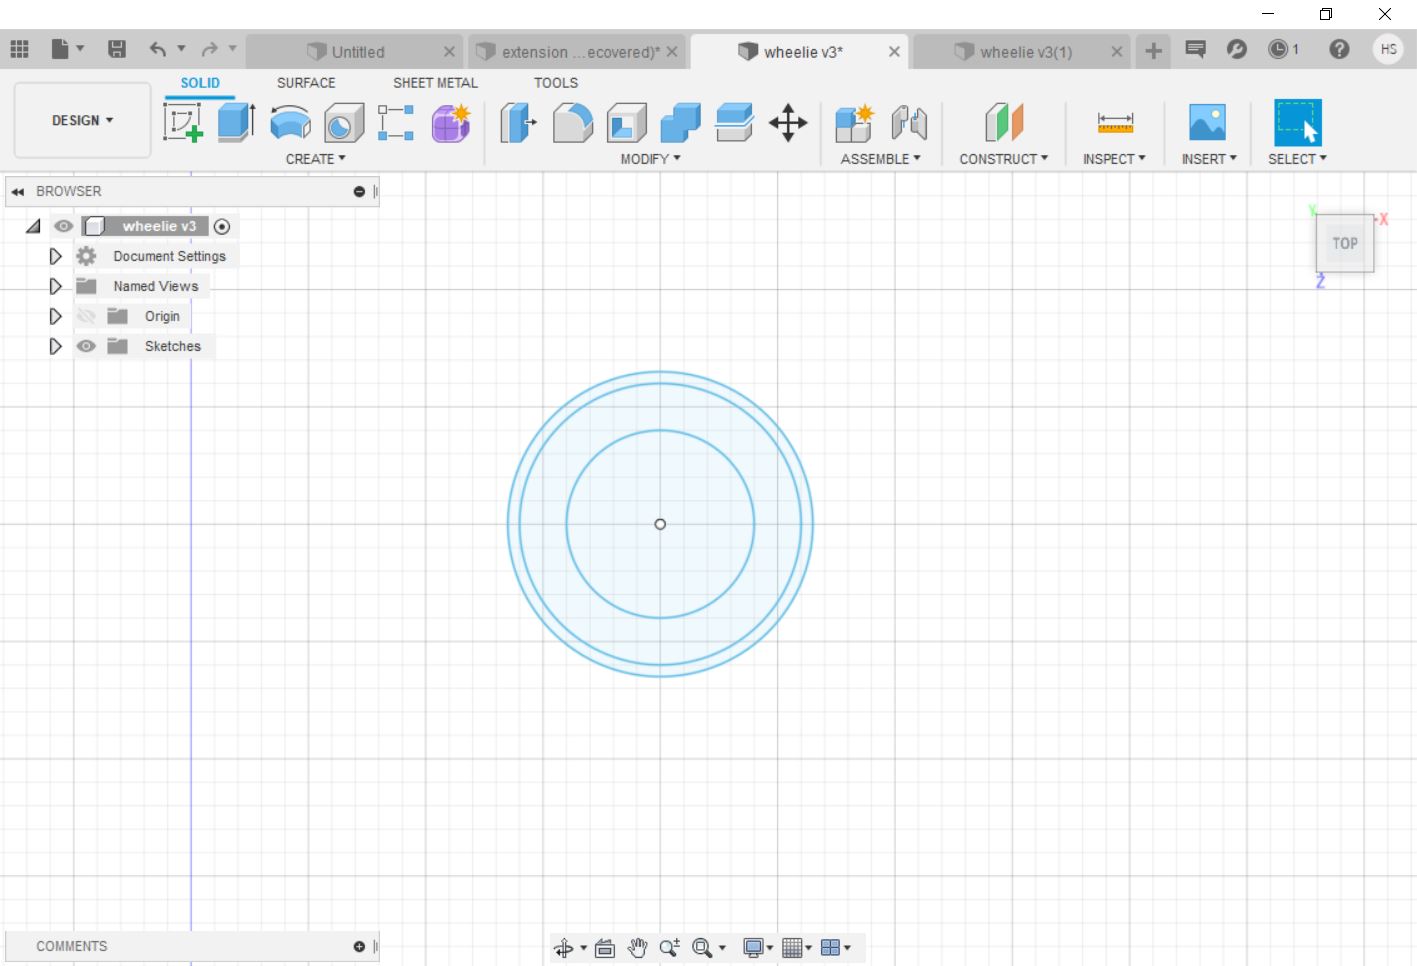Switch to the SURFACE ribbon tab

[306, 83]
